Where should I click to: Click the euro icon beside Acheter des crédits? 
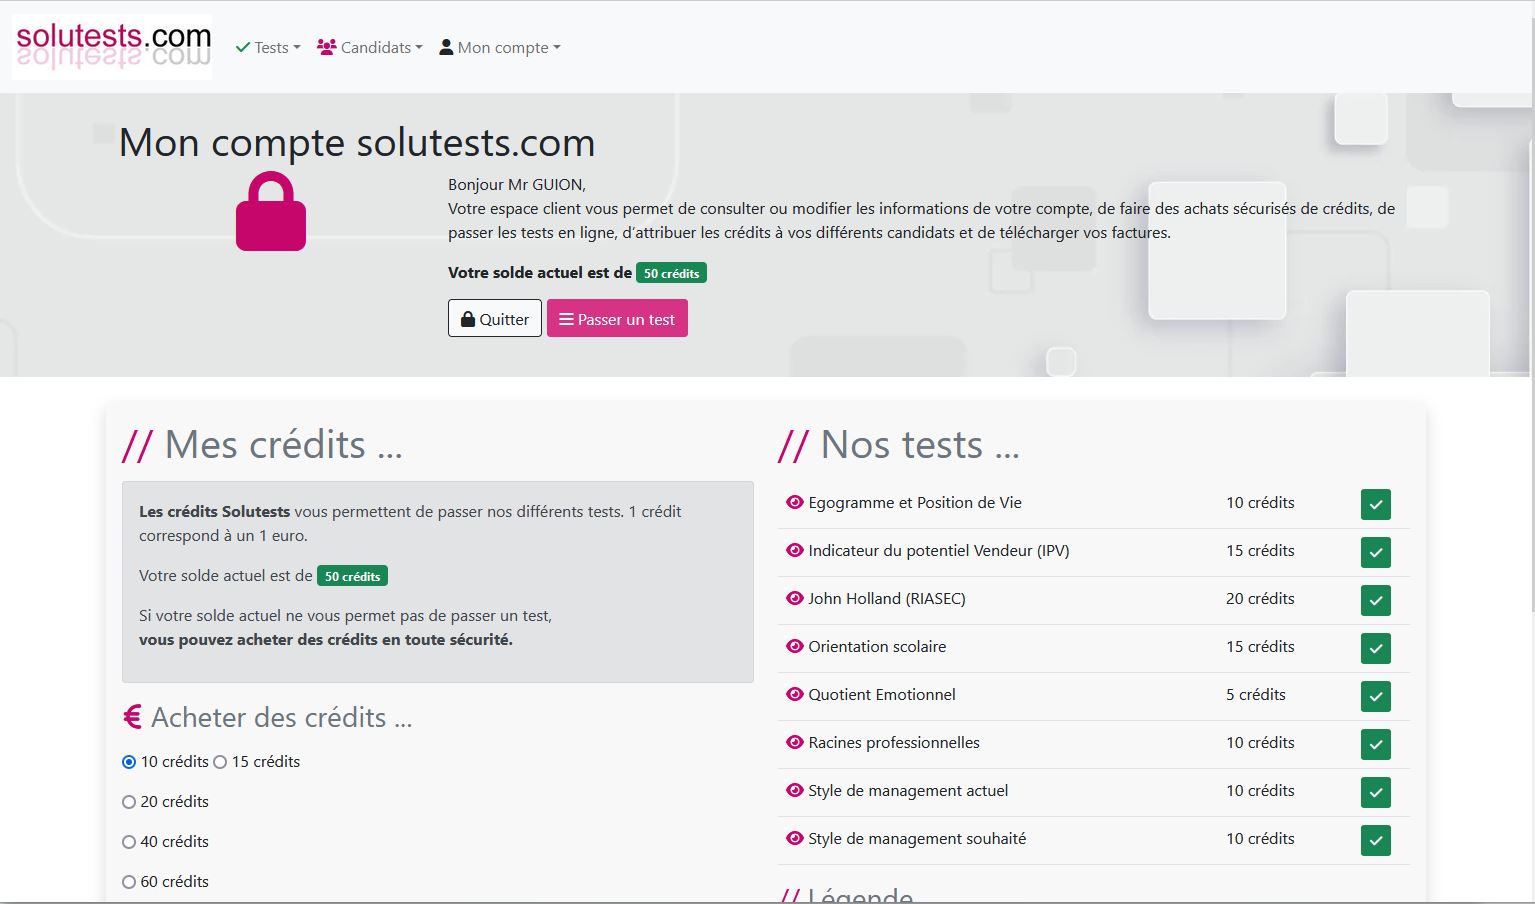point(132,717)
